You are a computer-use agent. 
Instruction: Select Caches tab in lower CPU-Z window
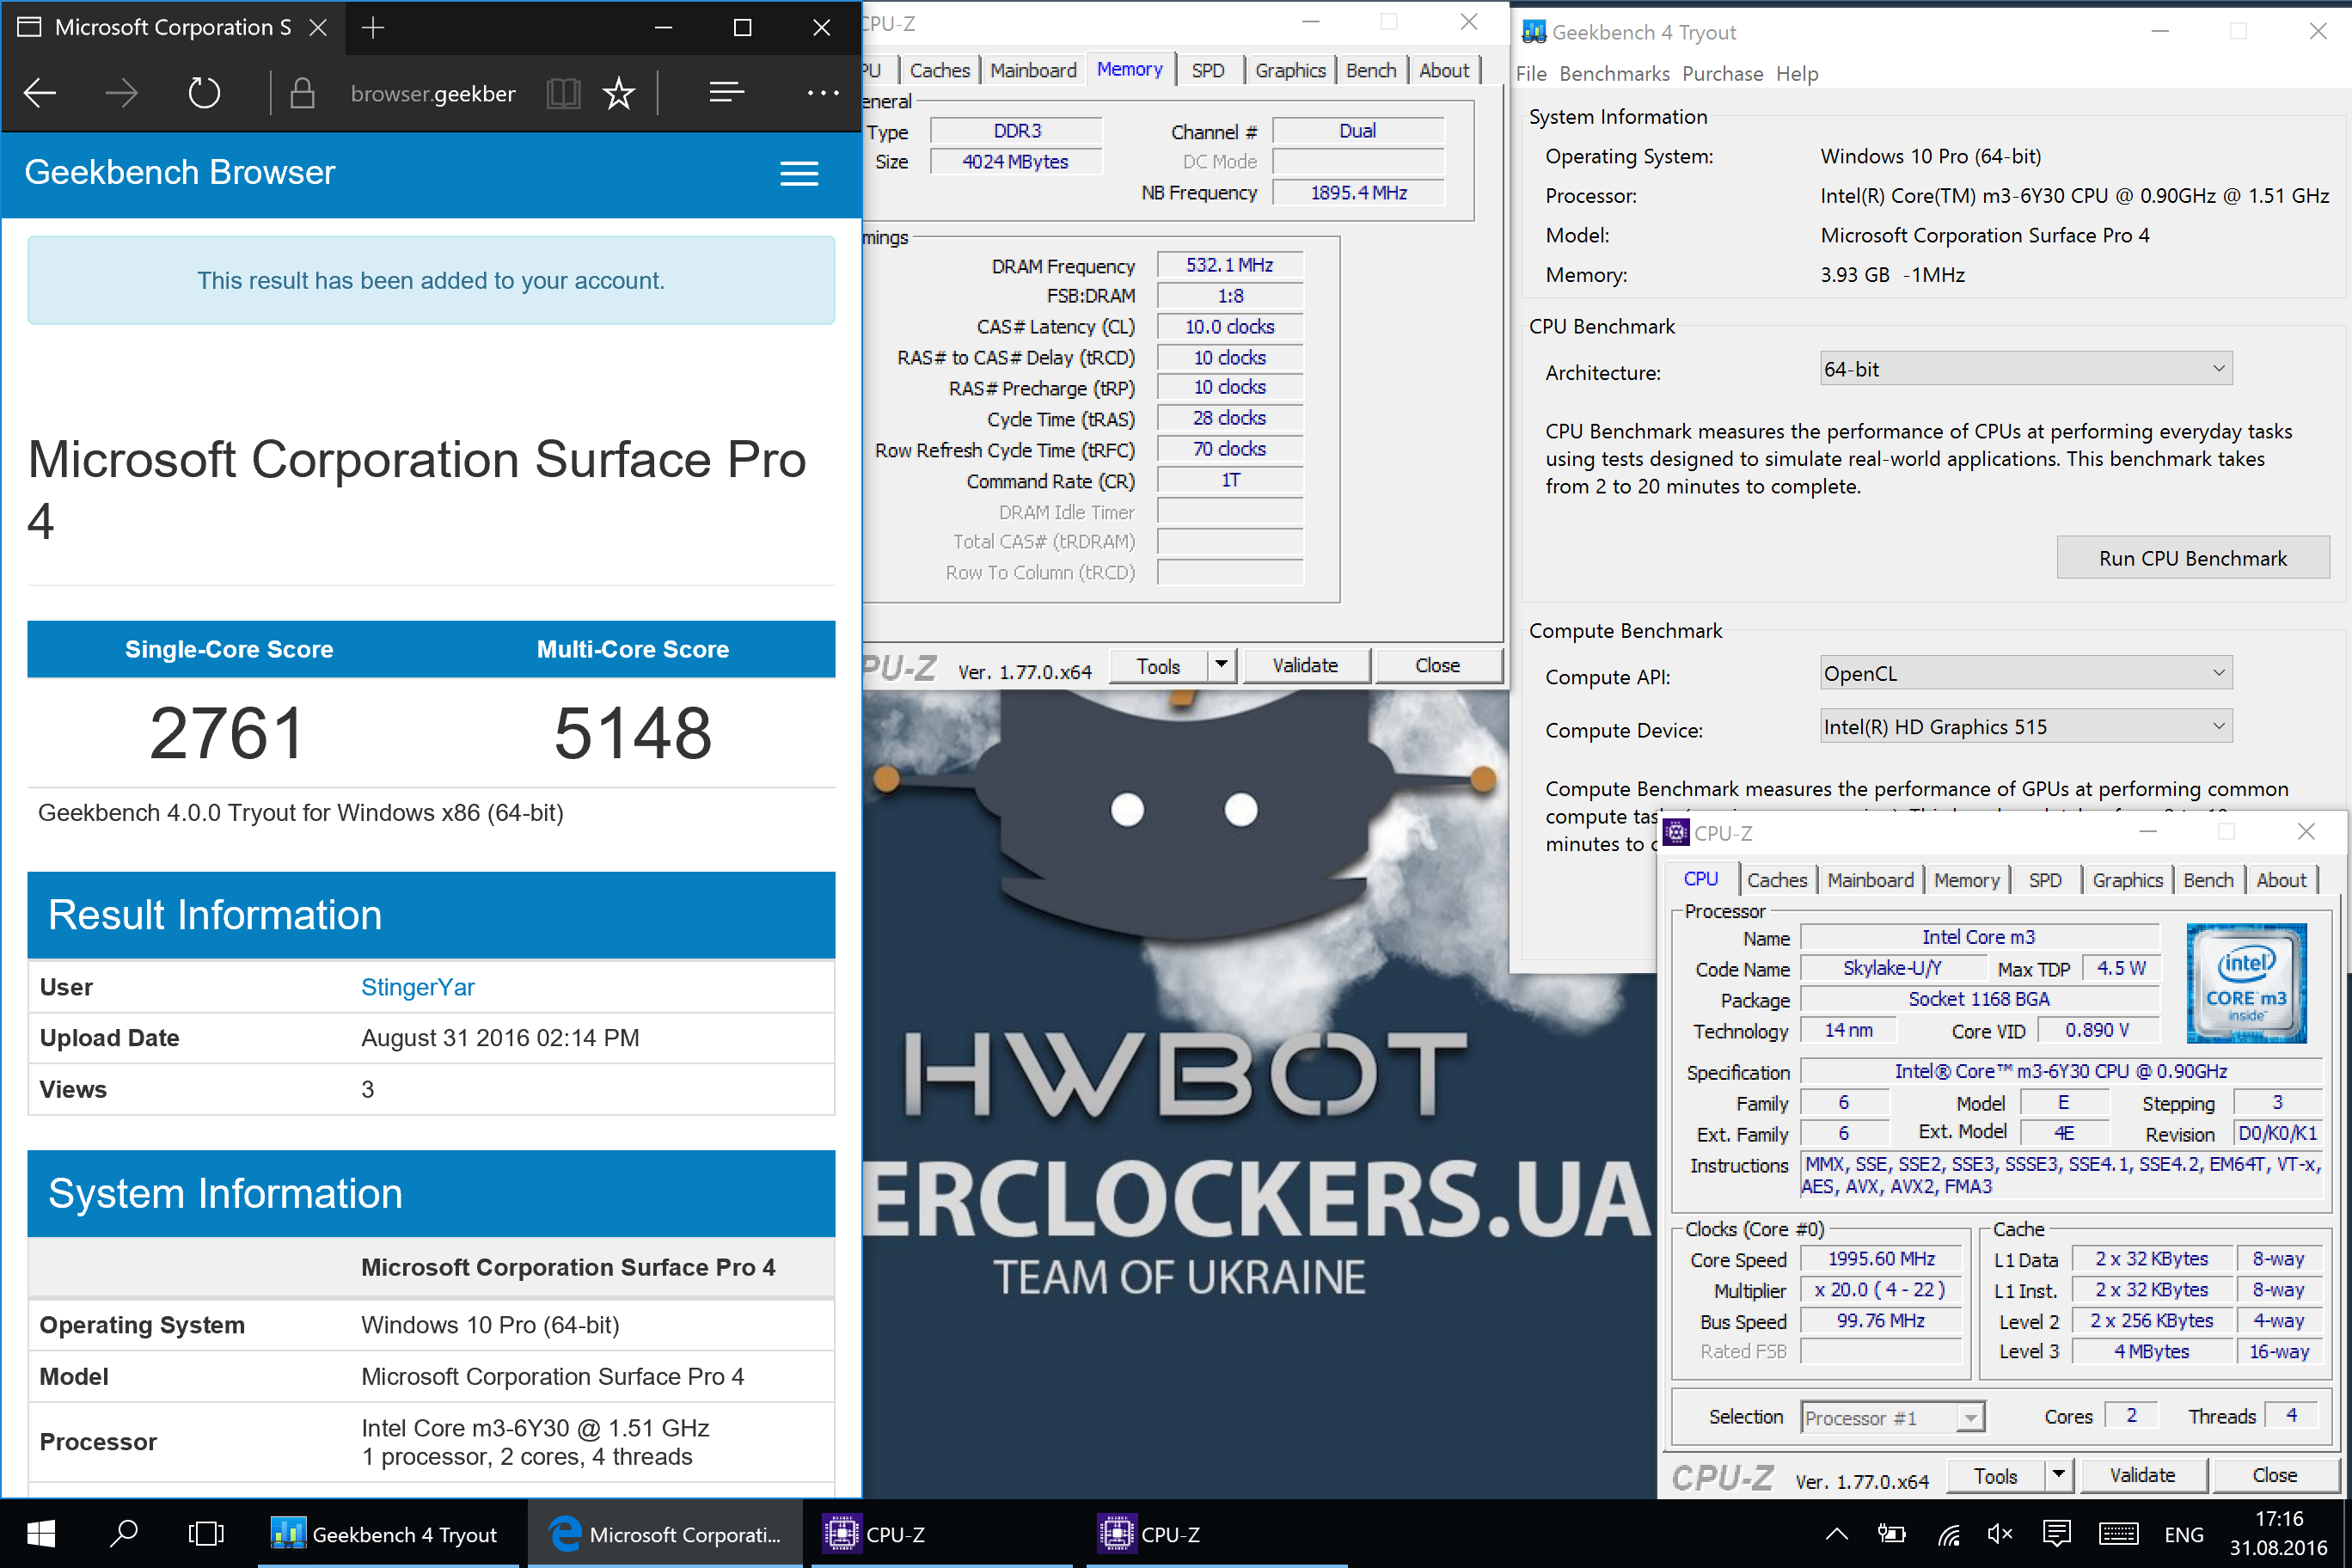[x=1776, y=880]
